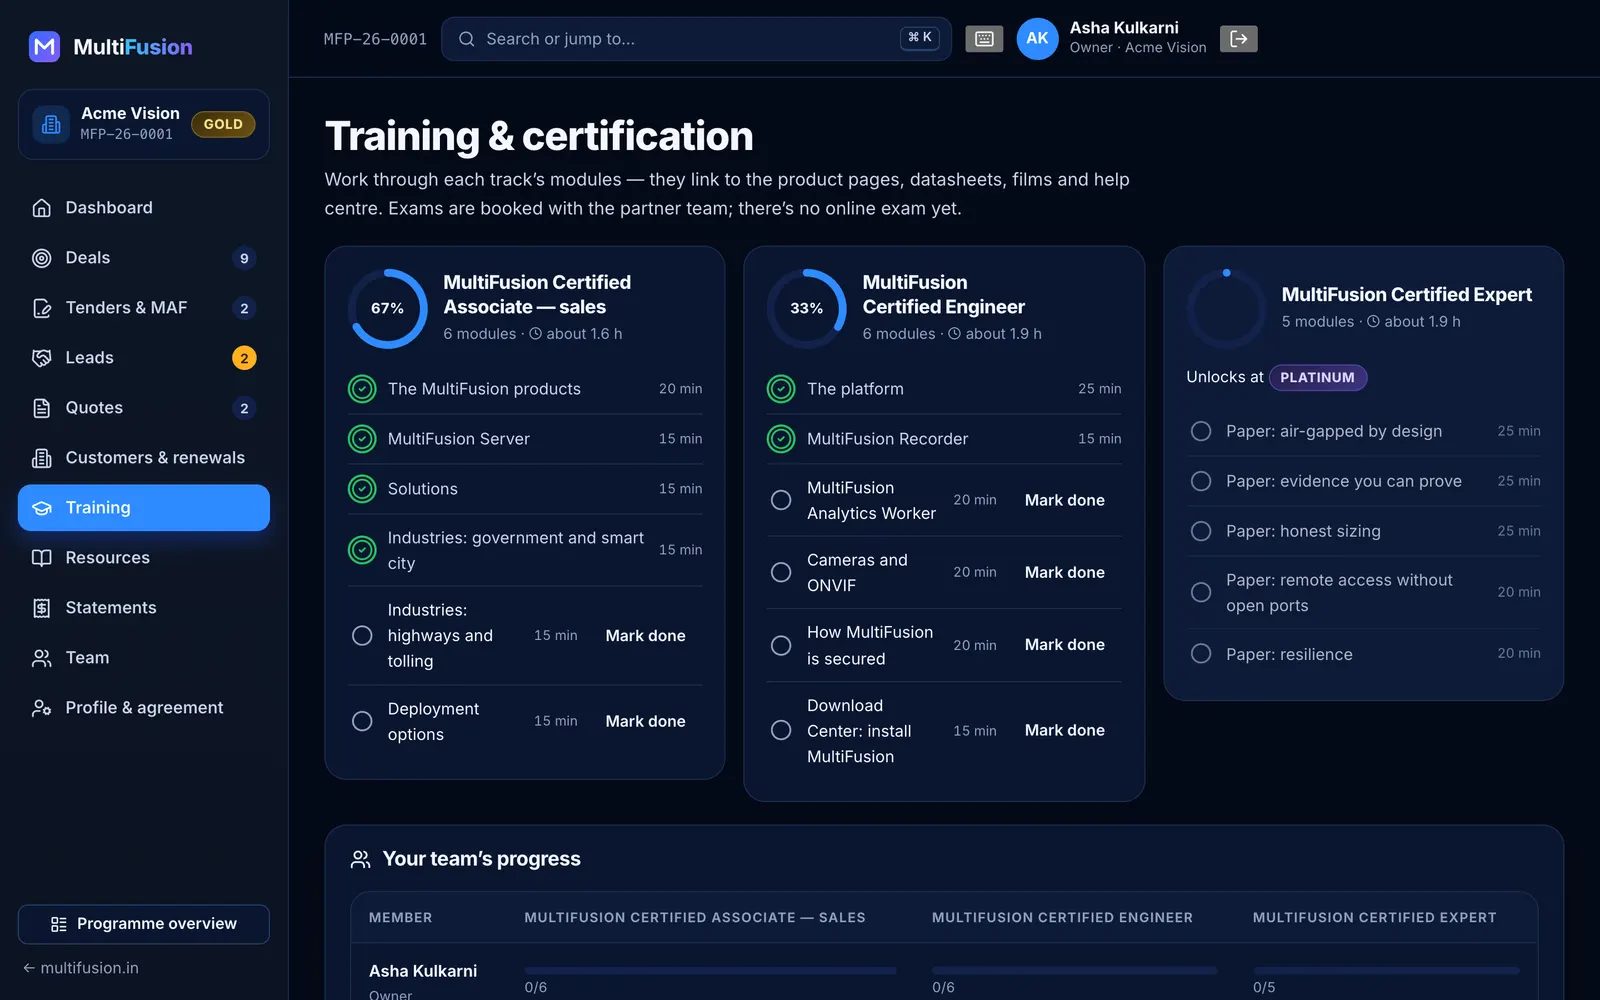1600x1000 pixels.
Task: Toggle completion circle for Deployment options
Action: pyautogui.click(x=362, y=721)
